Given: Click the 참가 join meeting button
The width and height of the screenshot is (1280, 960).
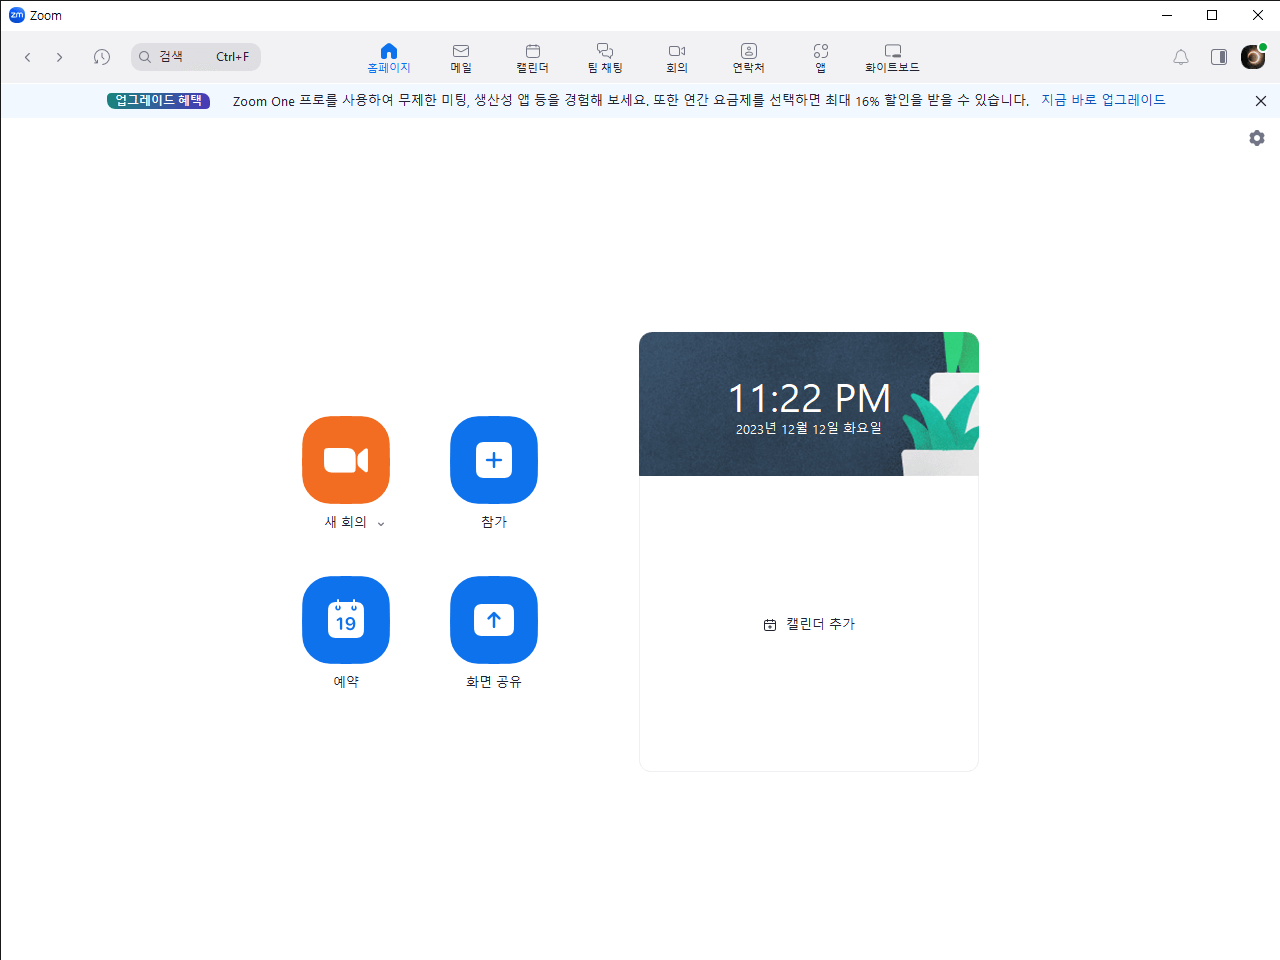Looking at the screenshot, I should pos(494,460).
